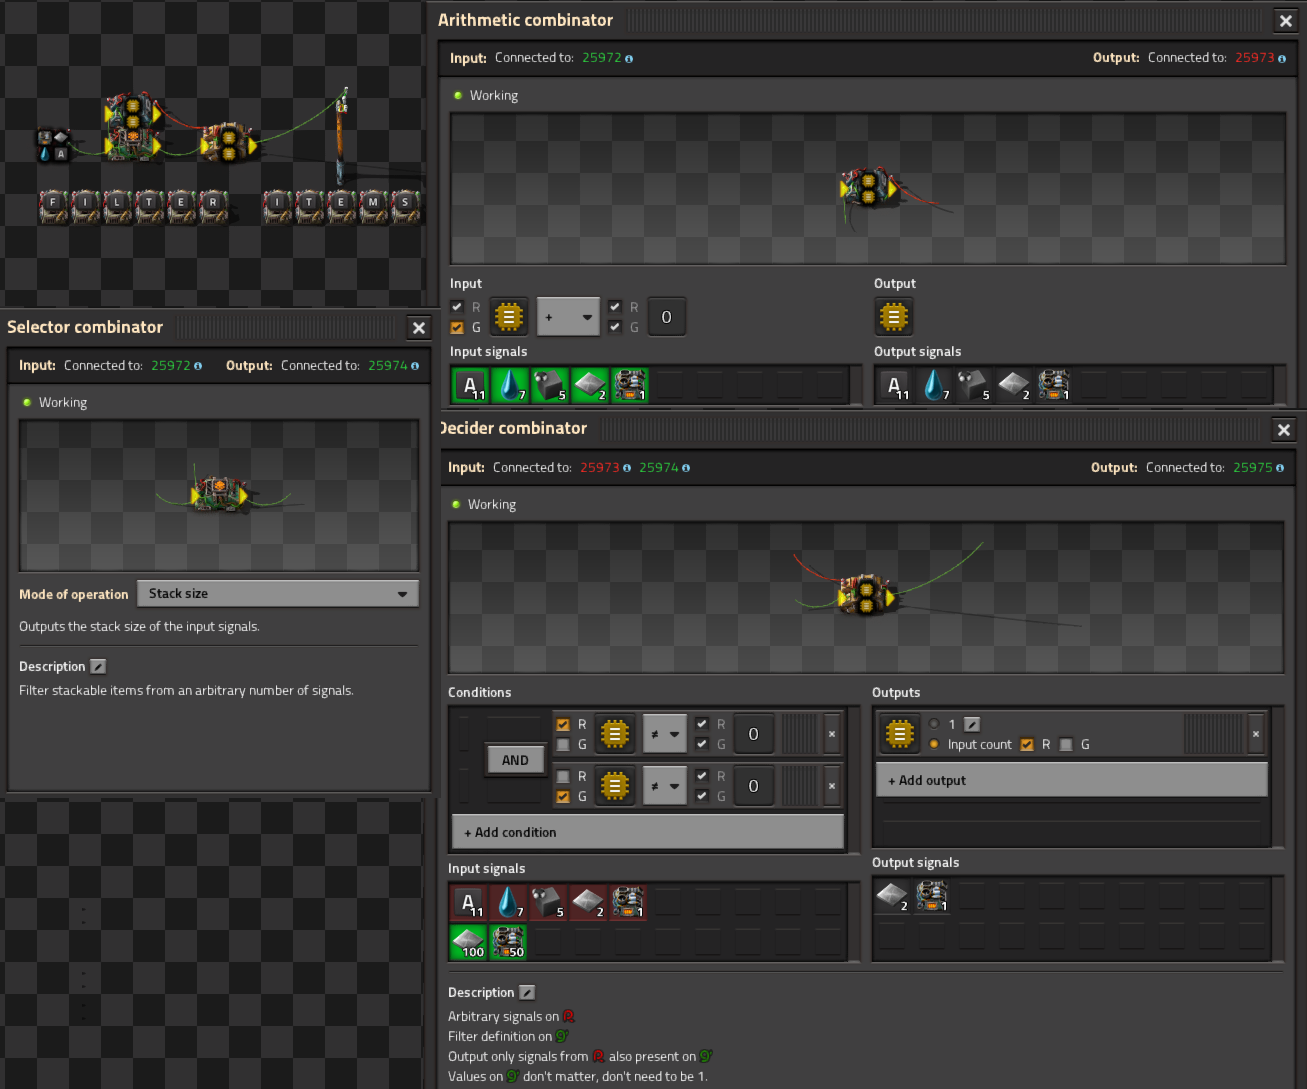Select green assembling machine 50 in Decider input signals
Viewport: 1307px width, 1089px height.
point(508,942)
